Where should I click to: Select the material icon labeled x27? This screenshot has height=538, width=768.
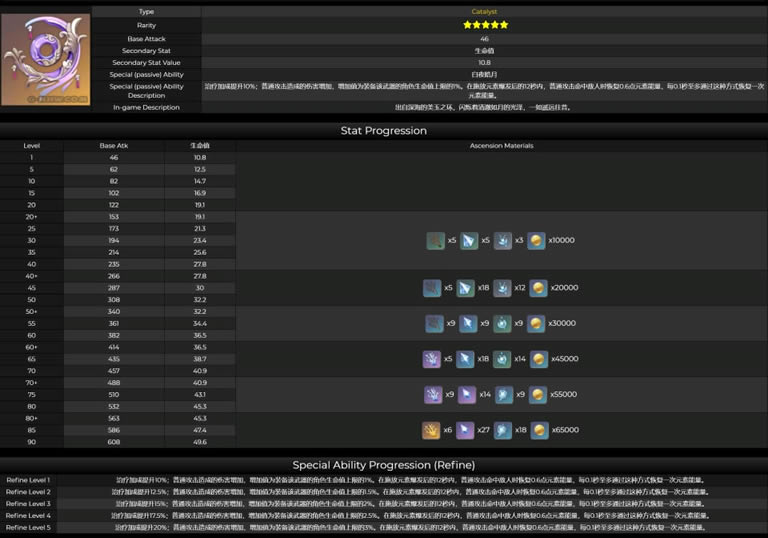tap(466, 430)
